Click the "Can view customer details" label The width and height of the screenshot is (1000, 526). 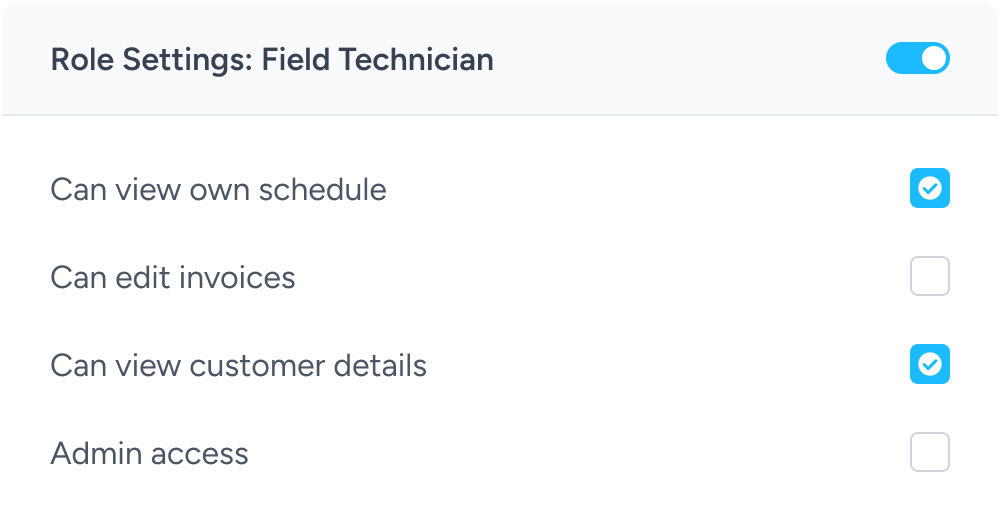click(x=238, y=365)
